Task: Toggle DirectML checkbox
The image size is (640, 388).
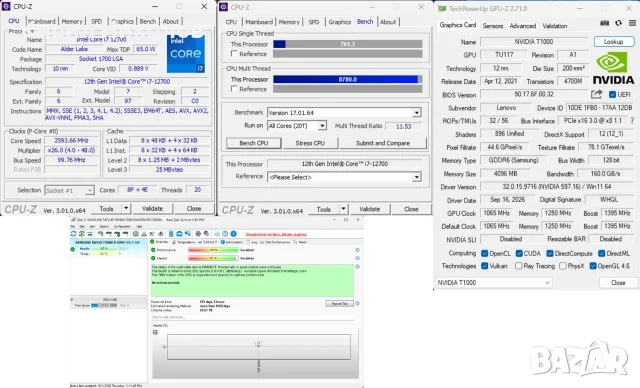Action: point(602,253)
